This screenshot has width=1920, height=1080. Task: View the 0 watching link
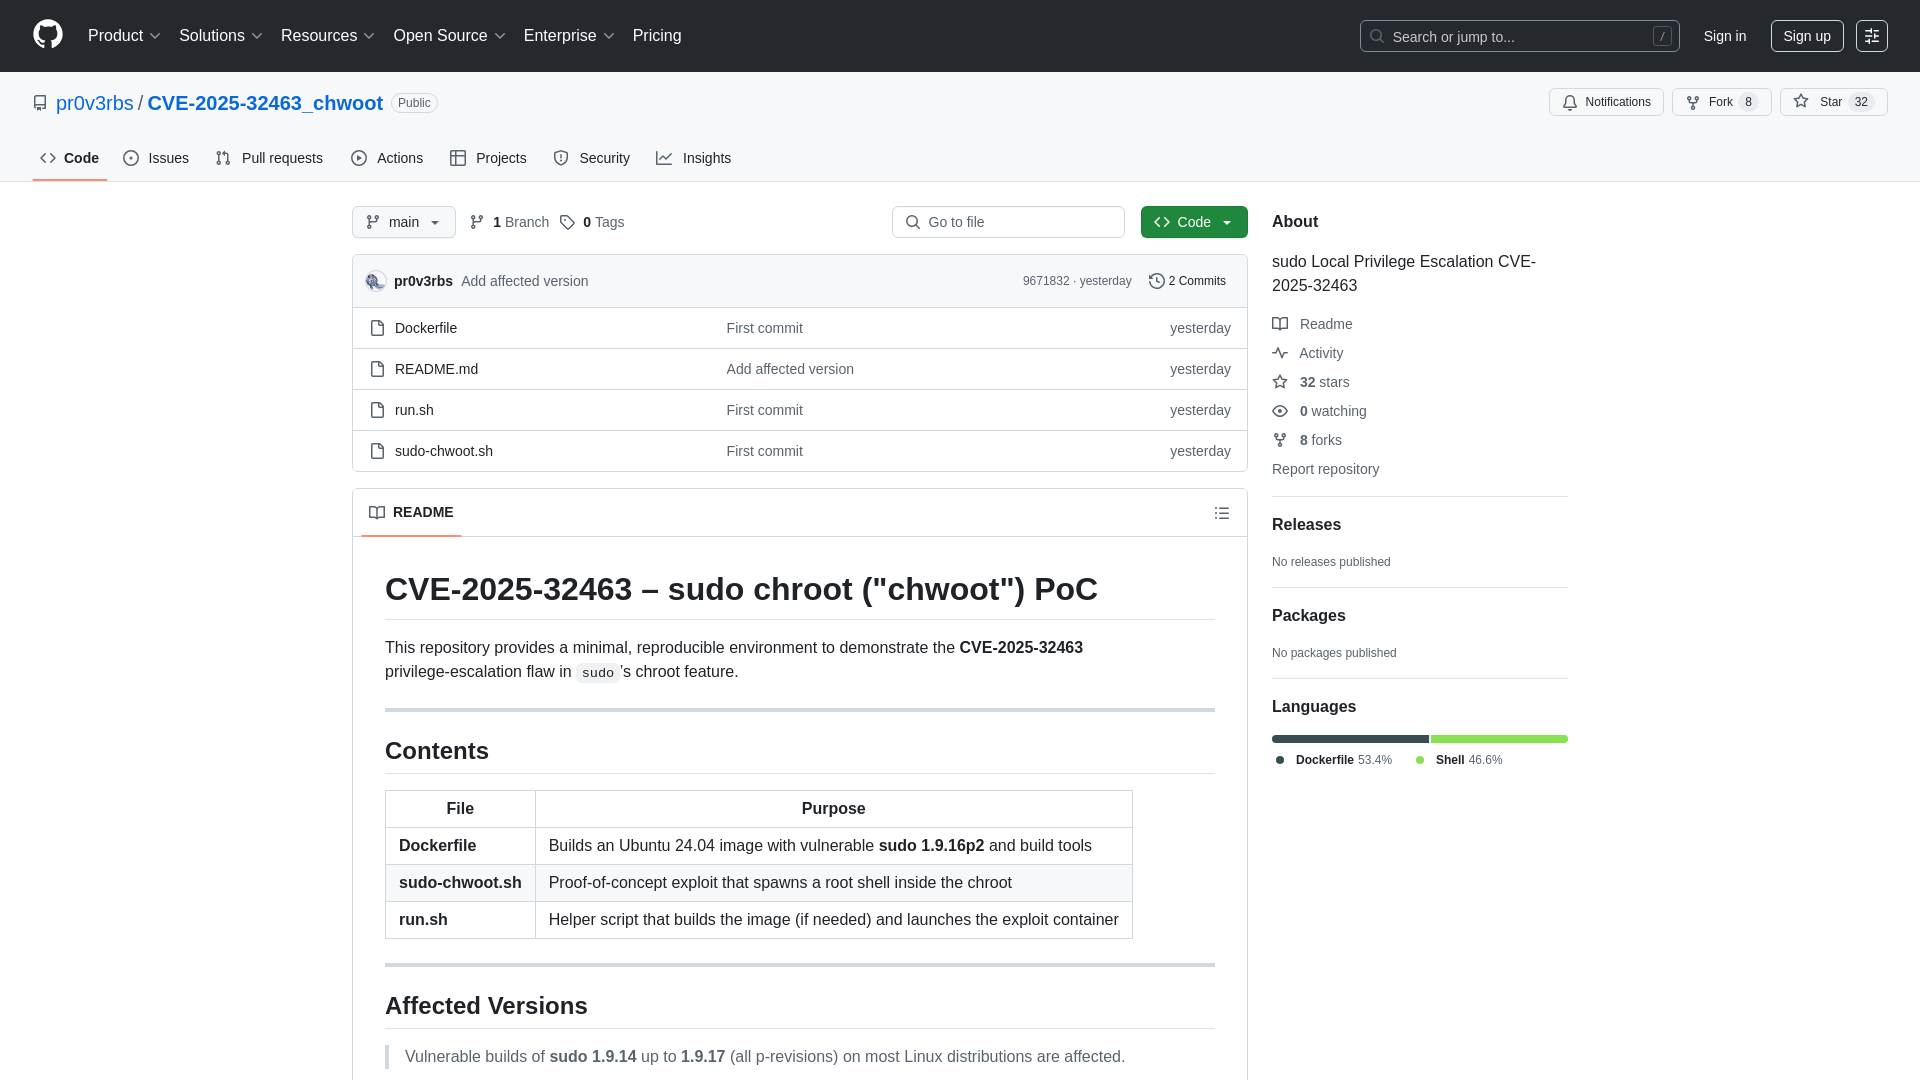pos(1319,411)
